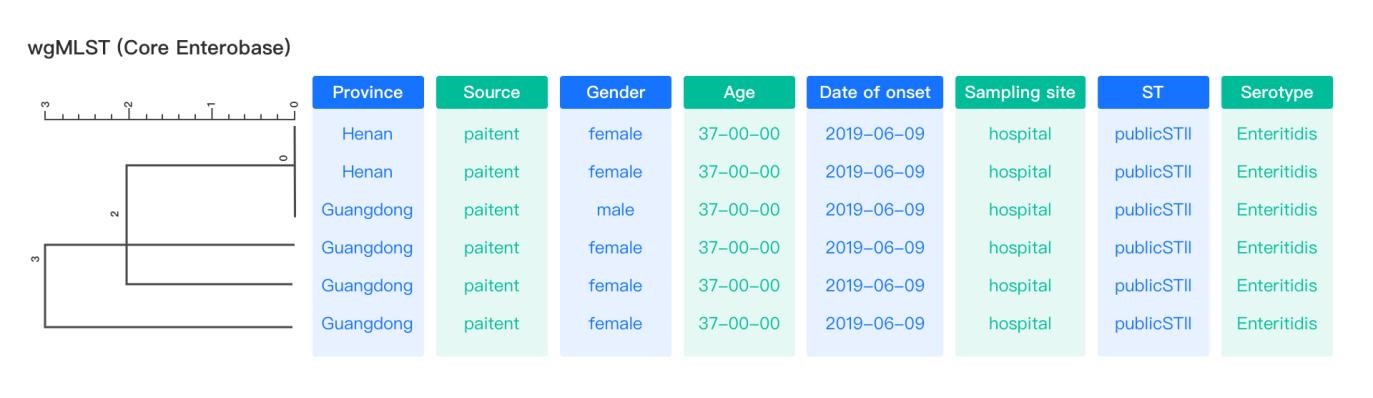This screenshot has height=398, width=1373.
Task: Click the ST column header
Action: [1153, 92]
